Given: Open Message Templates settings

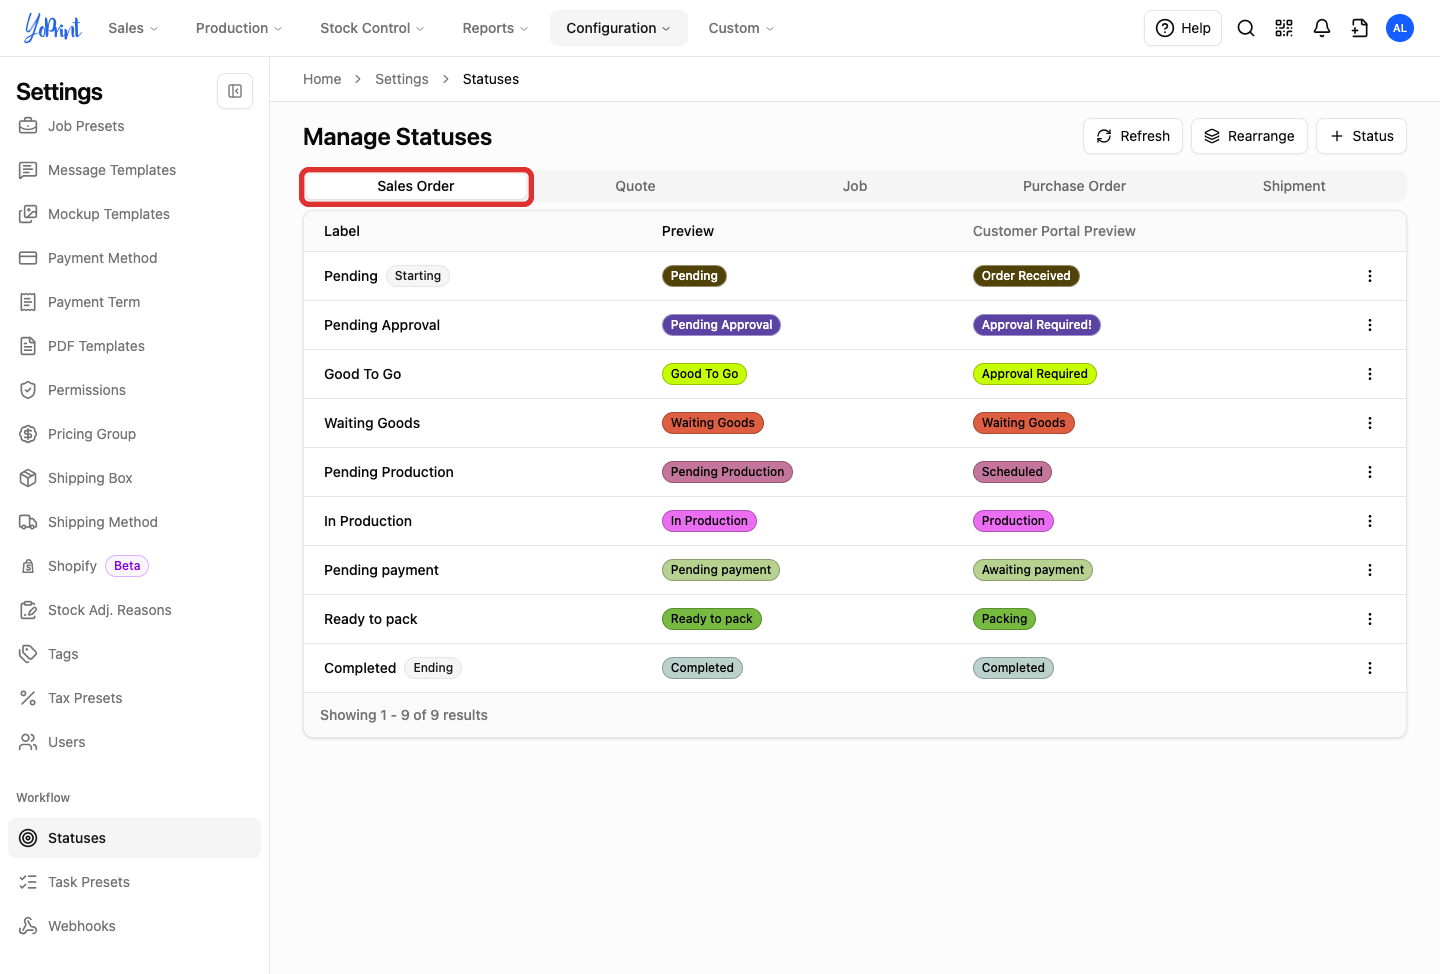Looking at the screenshot, I should (112, 170).
